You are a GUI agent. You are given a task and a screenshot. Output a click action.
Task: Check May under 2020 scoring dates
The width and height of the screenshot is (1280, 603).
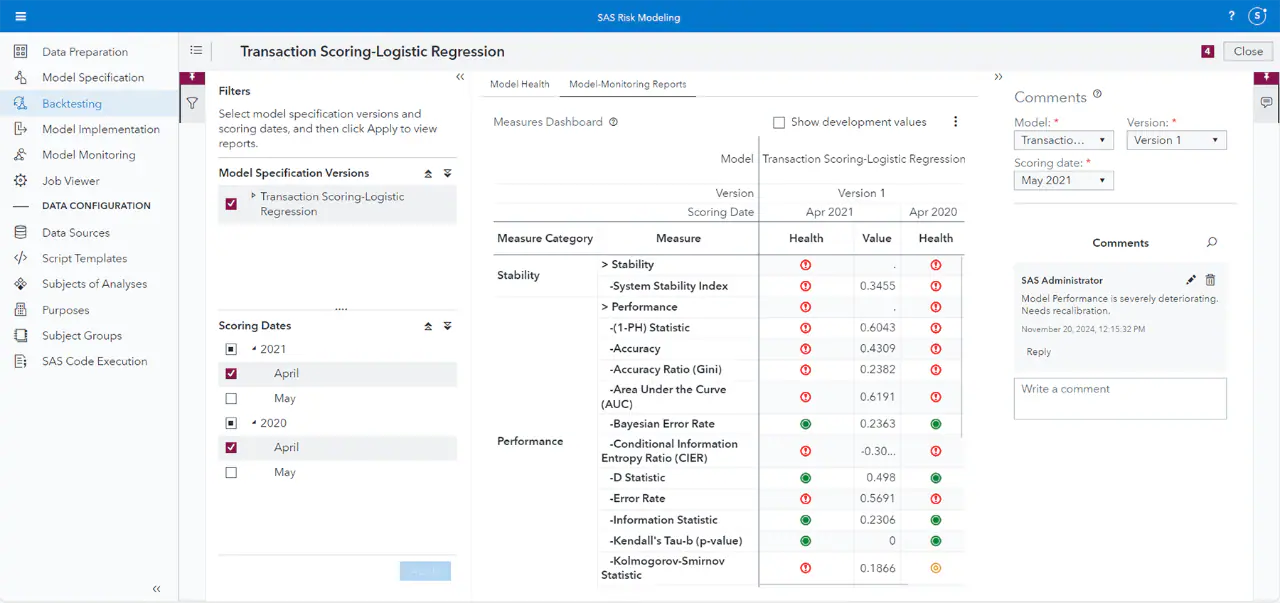tap(230, 472)
